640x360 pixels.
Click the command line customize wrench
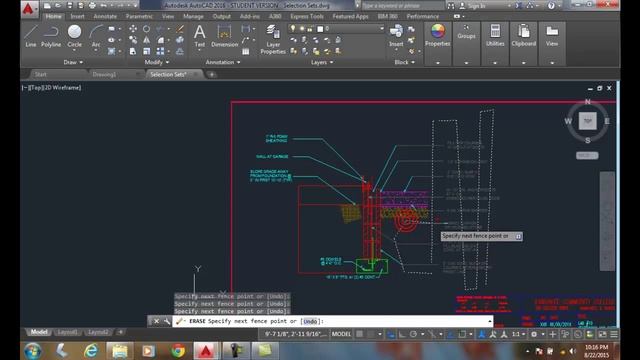[x=167, y=321]
